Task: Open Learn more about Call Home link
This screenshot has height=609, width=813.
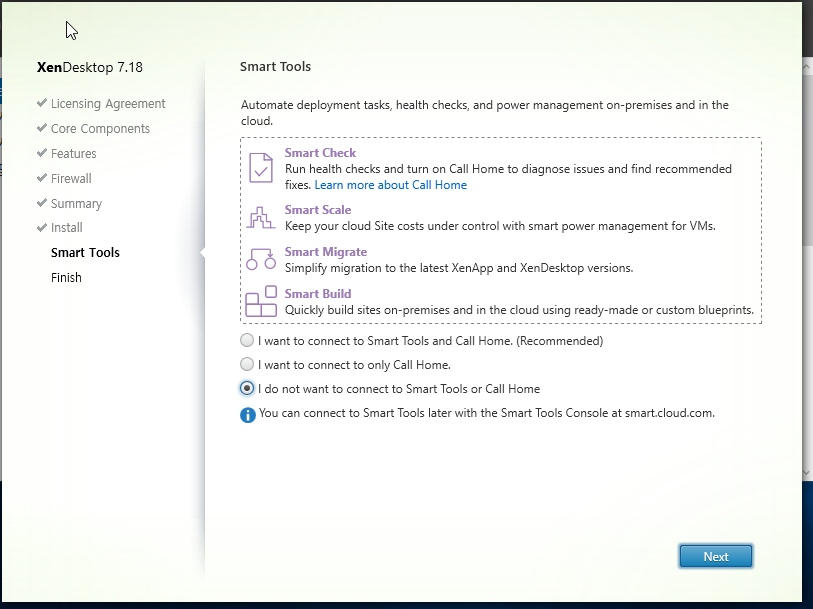Action: click(390, 185)
